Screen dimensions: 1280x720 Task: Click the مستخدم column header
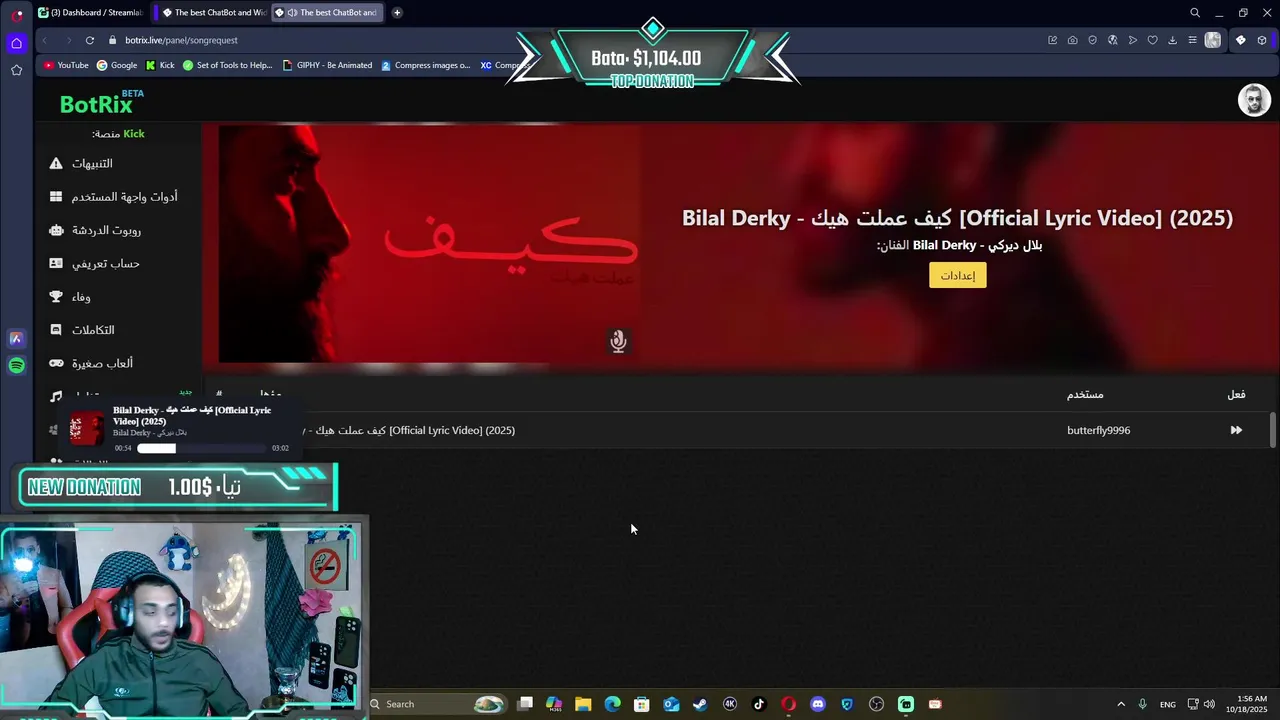[x=1085, y=394]
